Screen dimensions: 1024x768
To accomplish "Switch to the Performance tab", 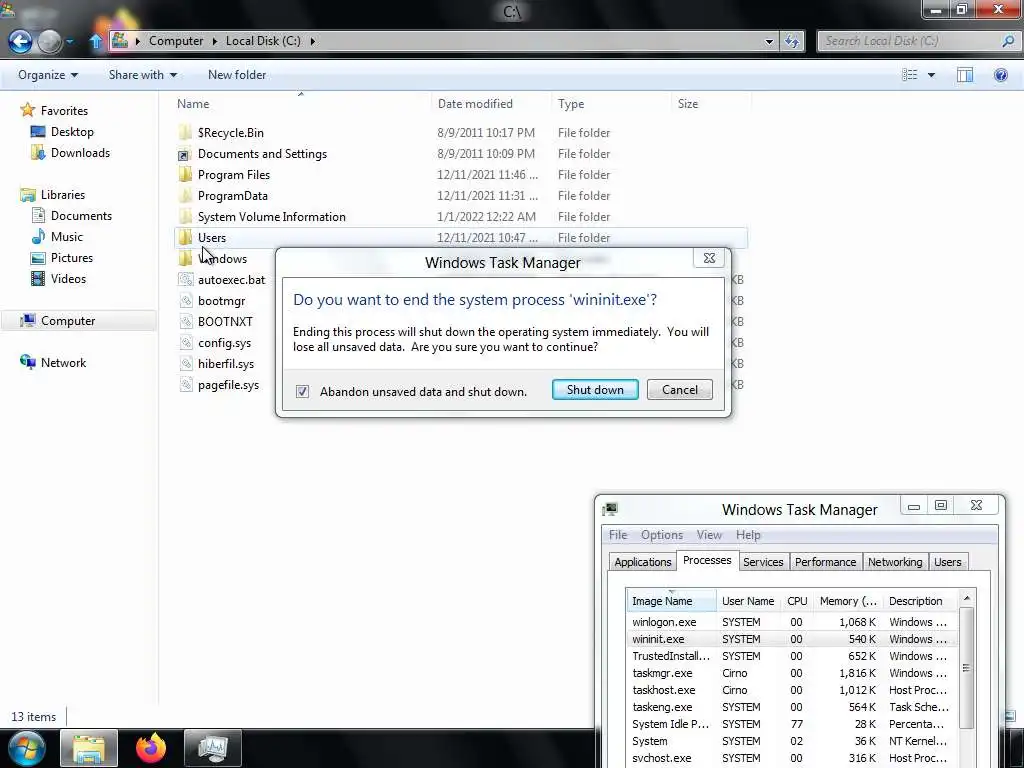I will pyautogui.click(x=825, y=562).
